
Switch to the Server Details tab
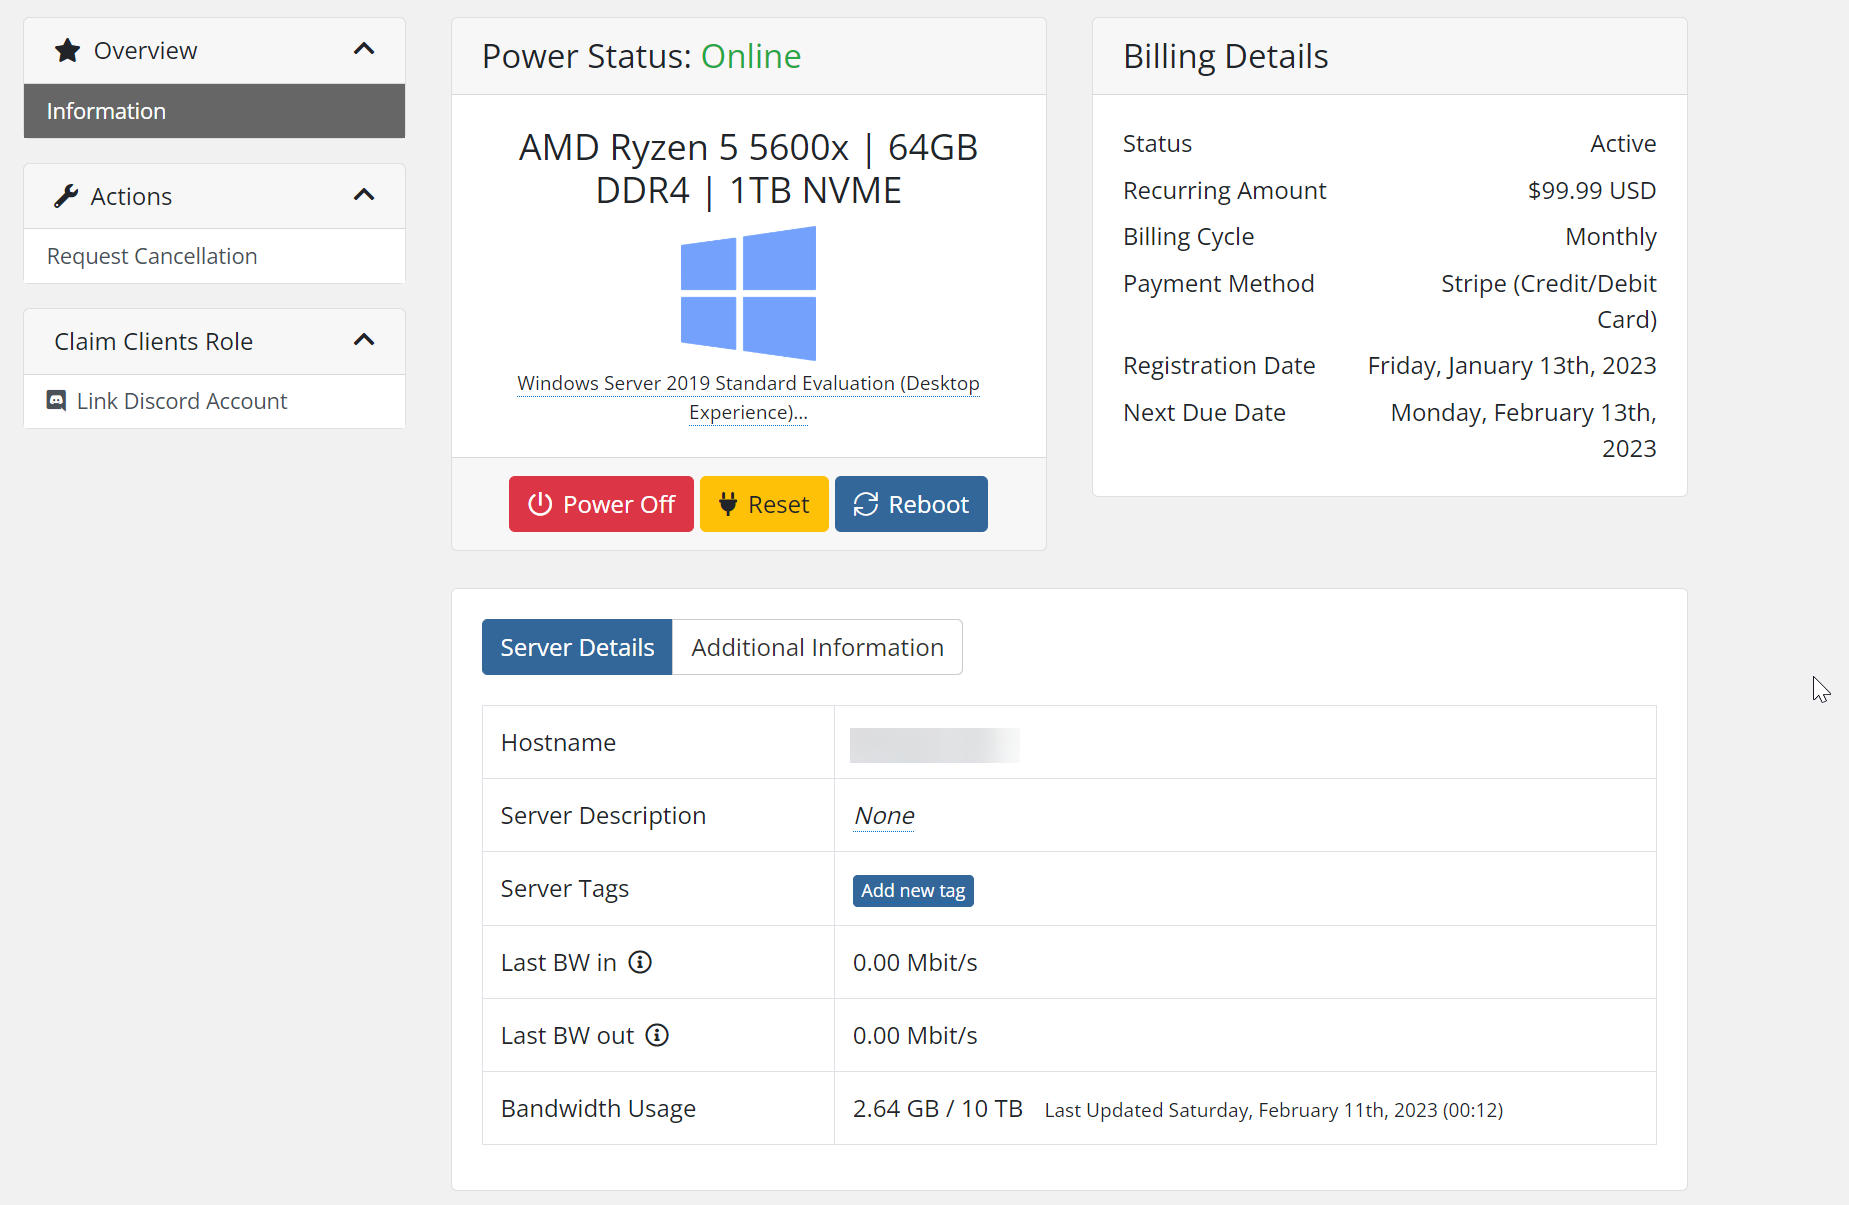tap(577, 647)
